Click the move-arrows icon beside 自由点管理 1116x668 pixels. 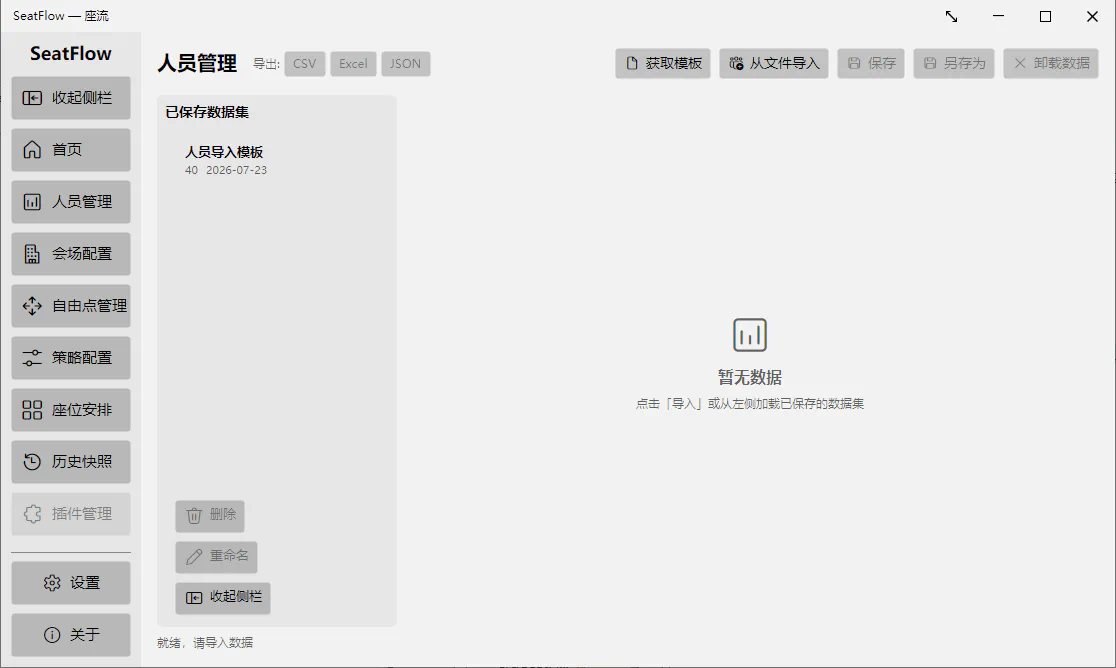point(32,306)
